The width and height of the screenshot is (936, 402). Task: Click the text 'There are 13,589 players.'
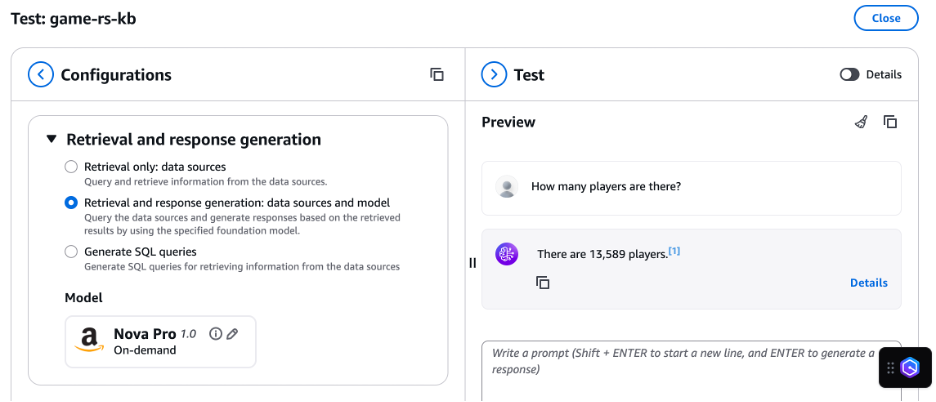[602, 254]
